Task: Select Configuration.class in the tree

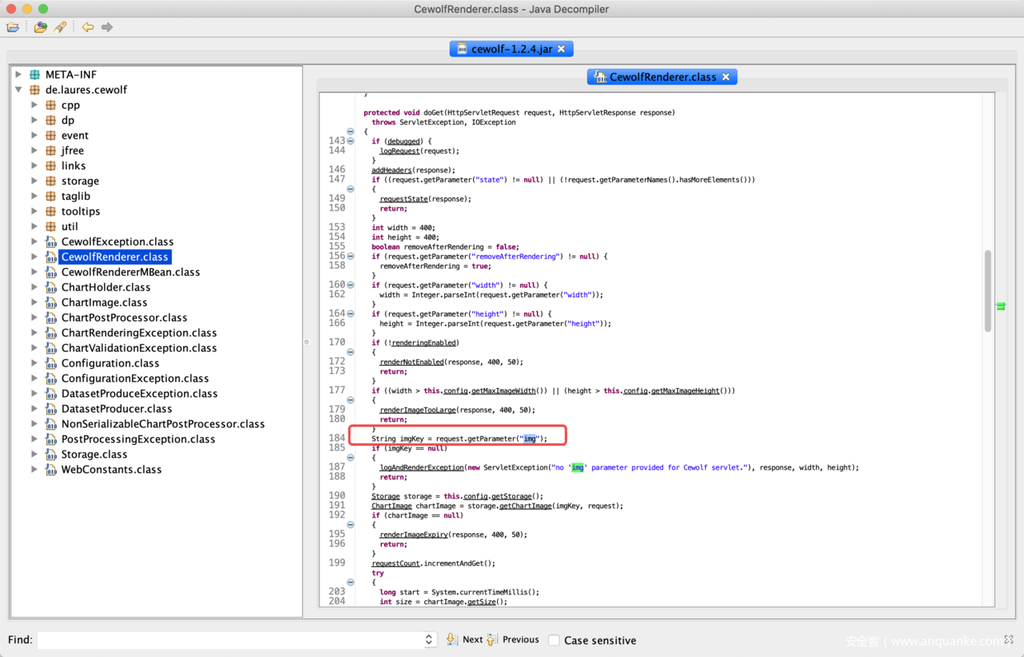Action: (110, 363)
